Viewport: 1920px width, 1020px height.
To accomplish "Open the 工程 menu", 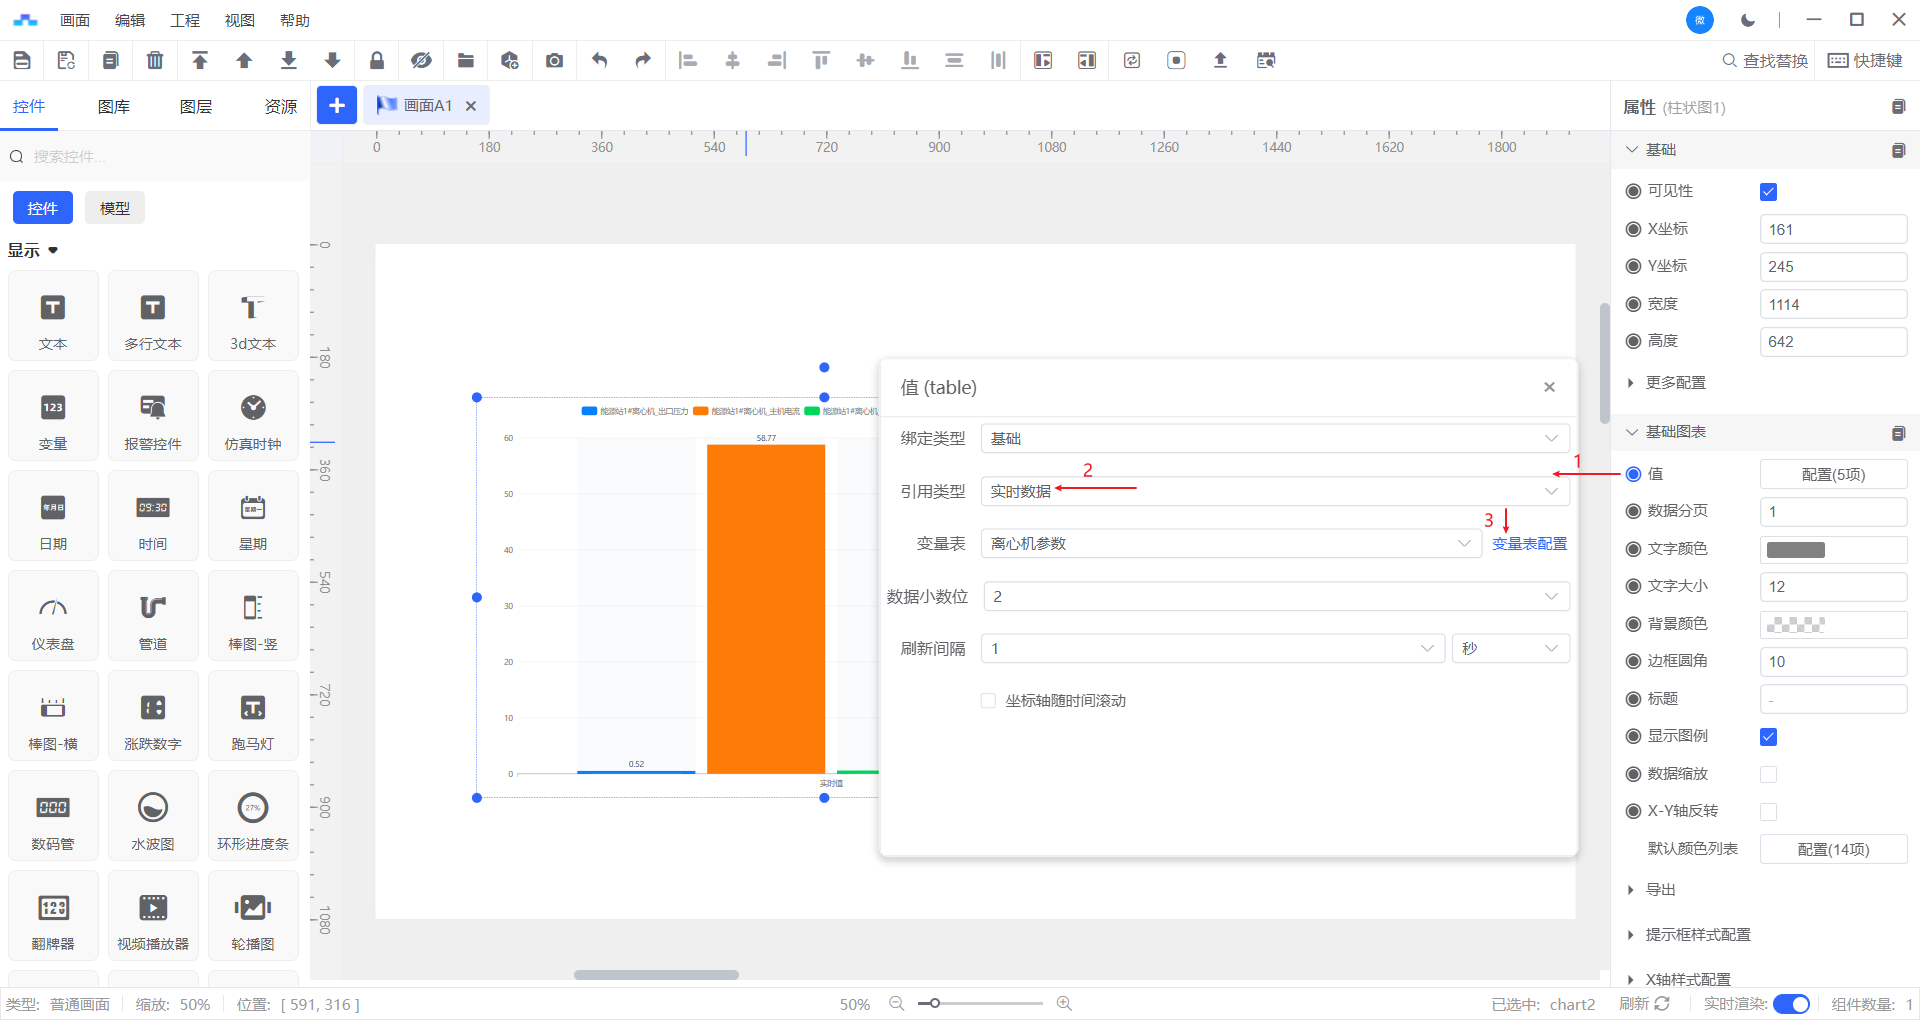I will click(185, 20).
